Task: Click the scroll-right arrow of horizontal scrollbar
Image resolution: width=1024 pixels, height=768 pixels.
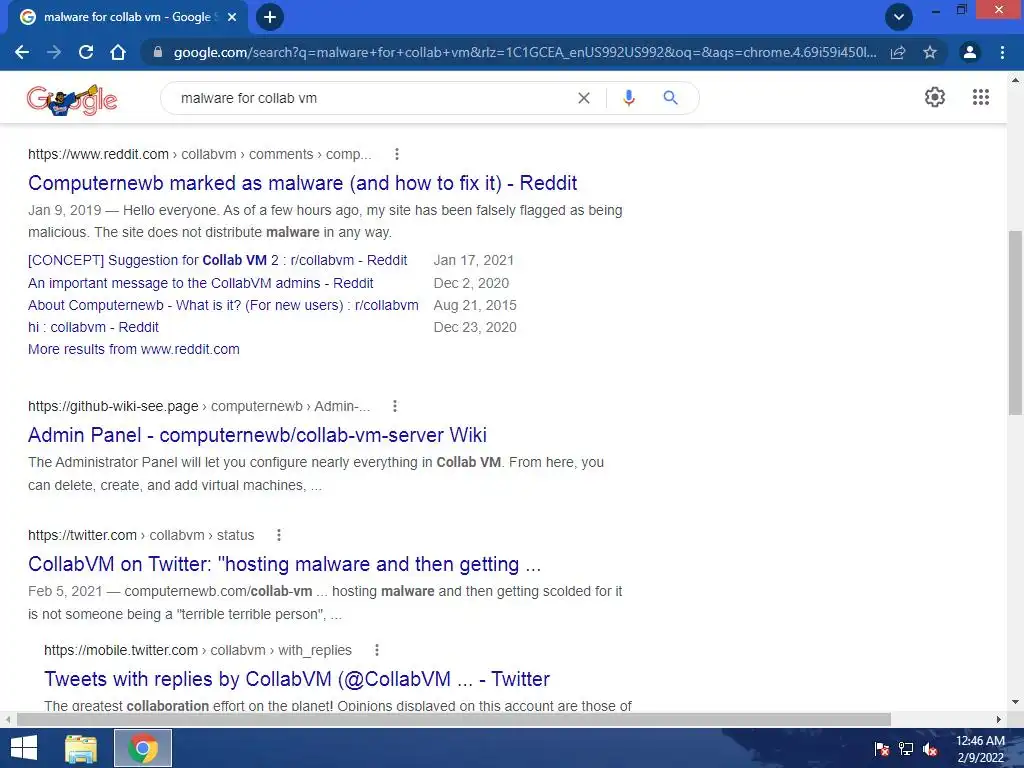Action: pos(999,720)
